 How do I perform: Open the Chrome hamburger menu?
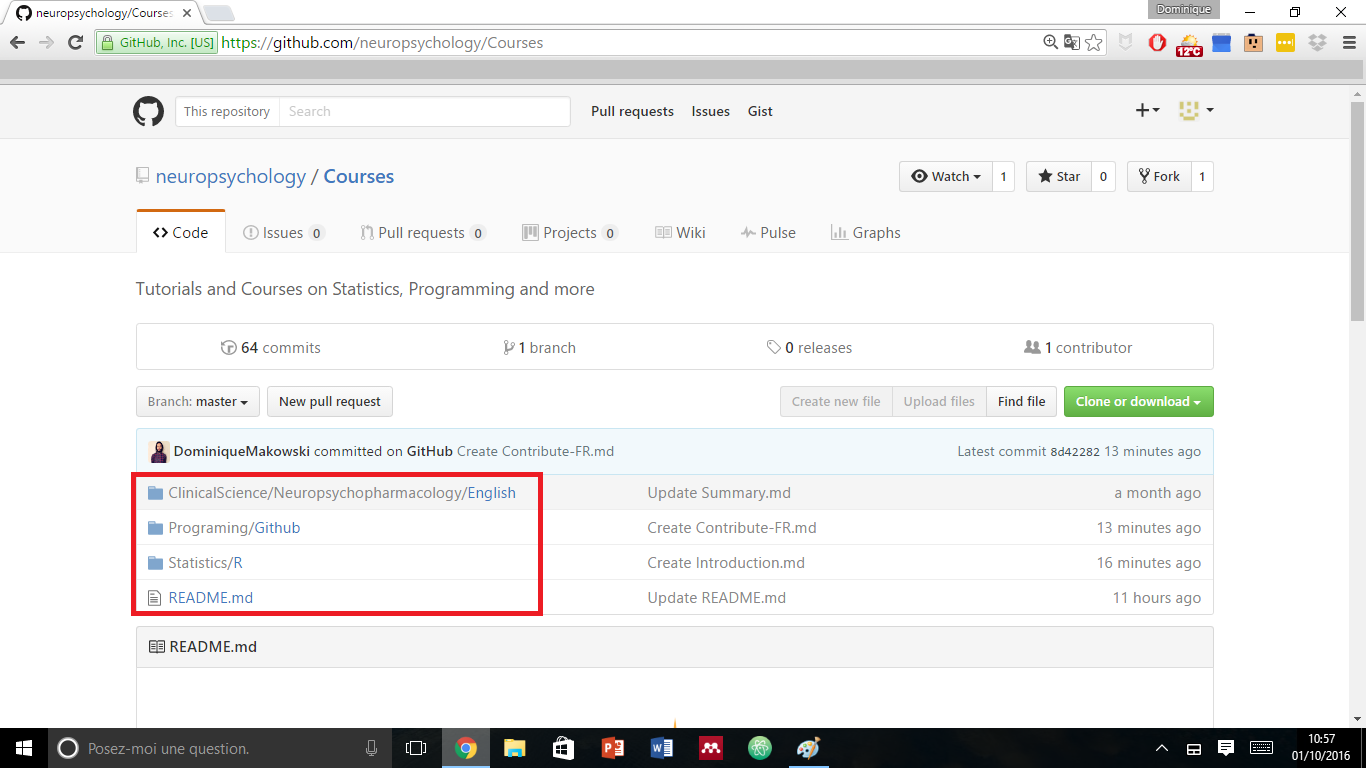(x=1347, y=43)
